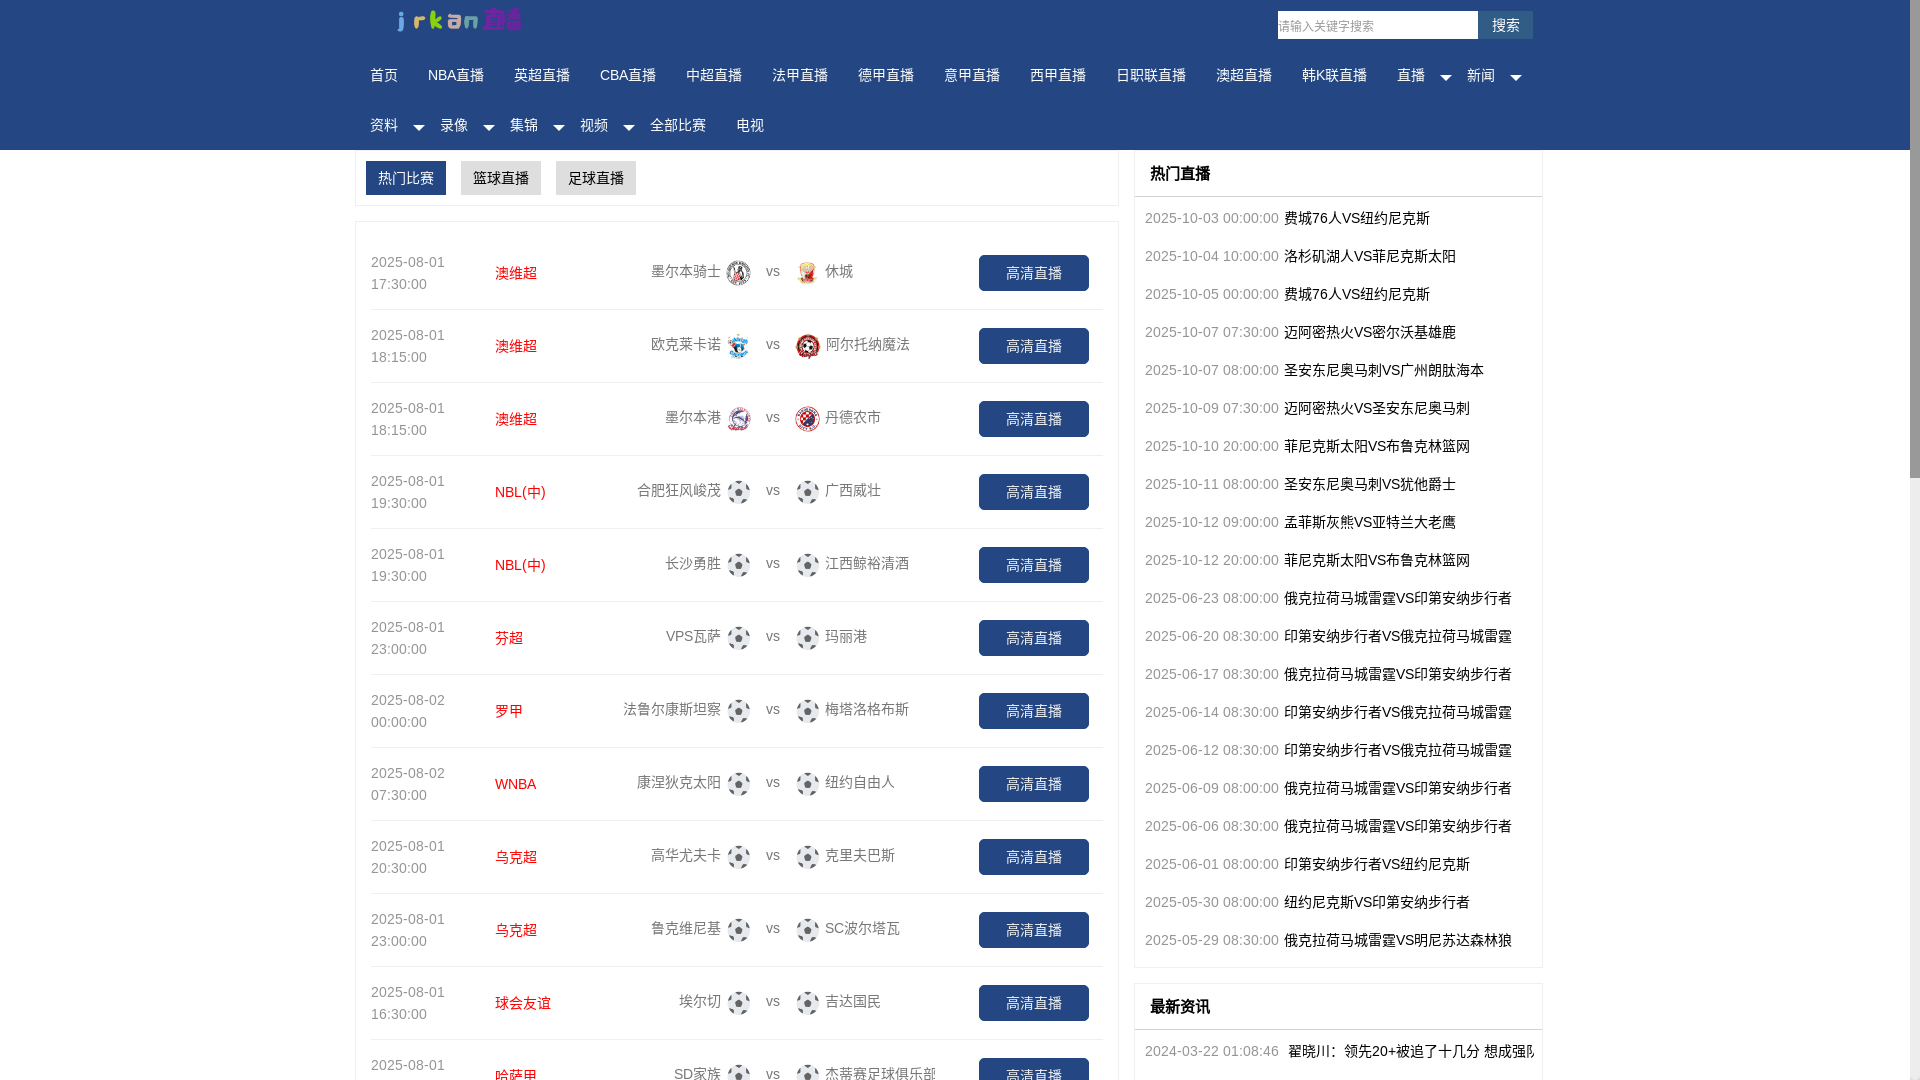The width and height of the screenshot is (1920, 1080).
Task: Click 法鲁尔康斯坦察 ball icon
Action: point(739,711)
